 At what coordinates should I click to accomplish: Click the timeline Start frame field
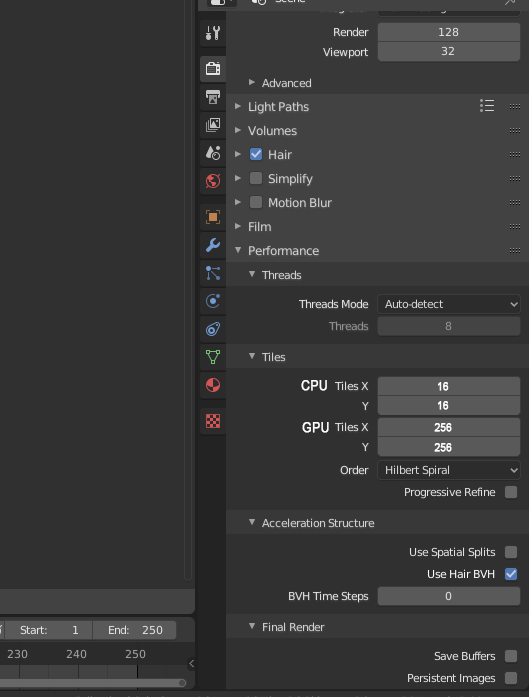coord(50,630)
